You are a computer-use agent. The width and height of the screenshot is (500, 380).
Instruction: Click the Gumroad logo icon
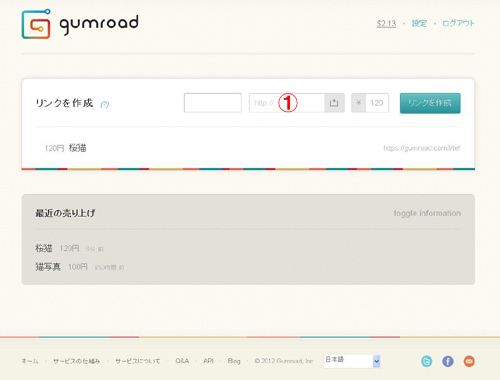[x=36, y=24]
